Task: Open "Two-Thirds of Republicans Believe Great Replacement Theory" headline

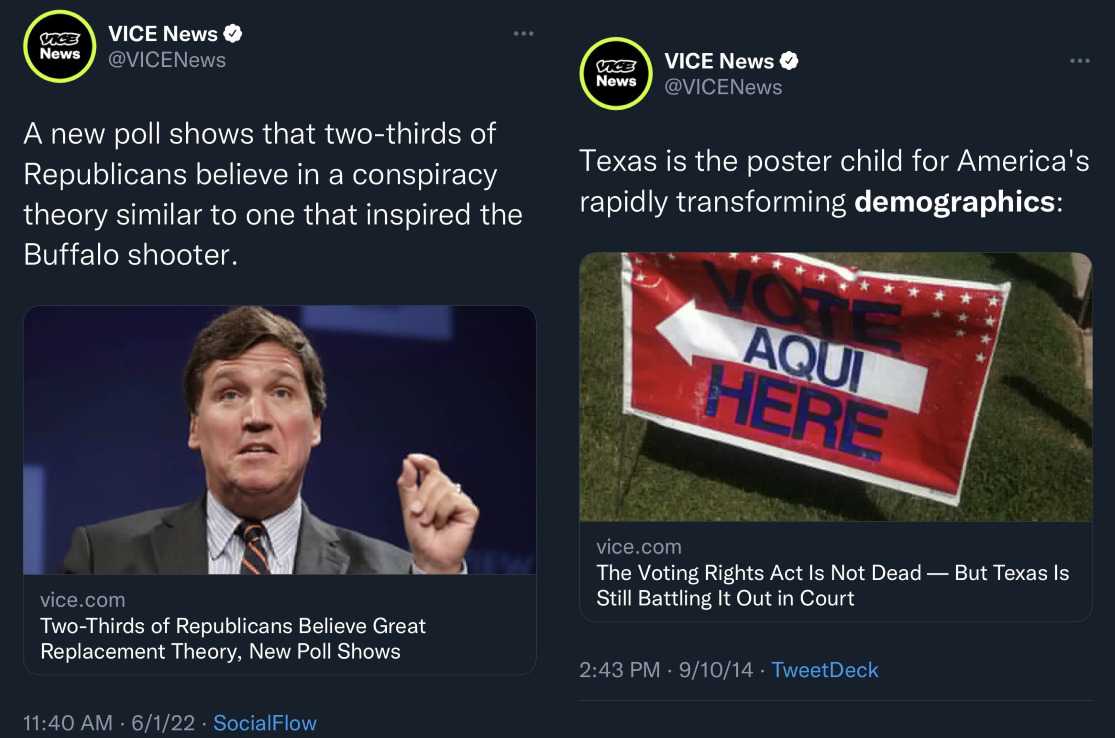Action: tap(232, 638)
